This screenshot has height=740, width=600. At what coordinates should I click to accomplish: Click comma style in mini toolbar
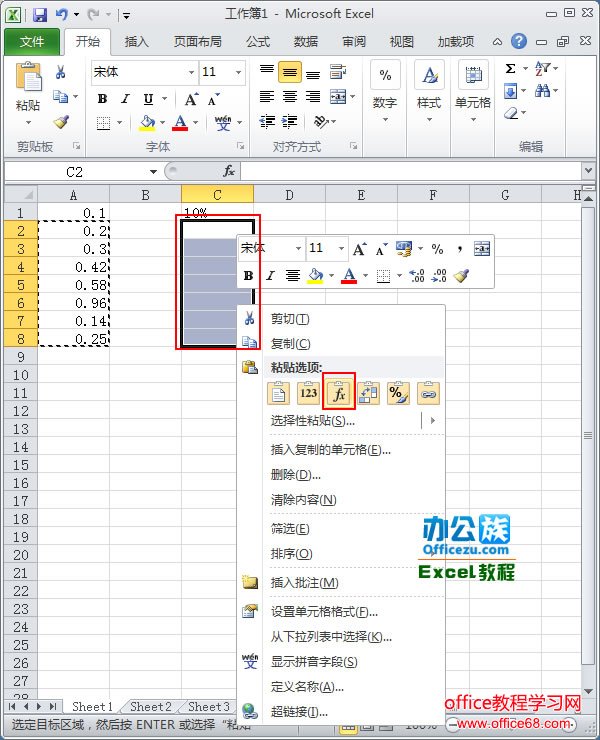pos(459,249)
